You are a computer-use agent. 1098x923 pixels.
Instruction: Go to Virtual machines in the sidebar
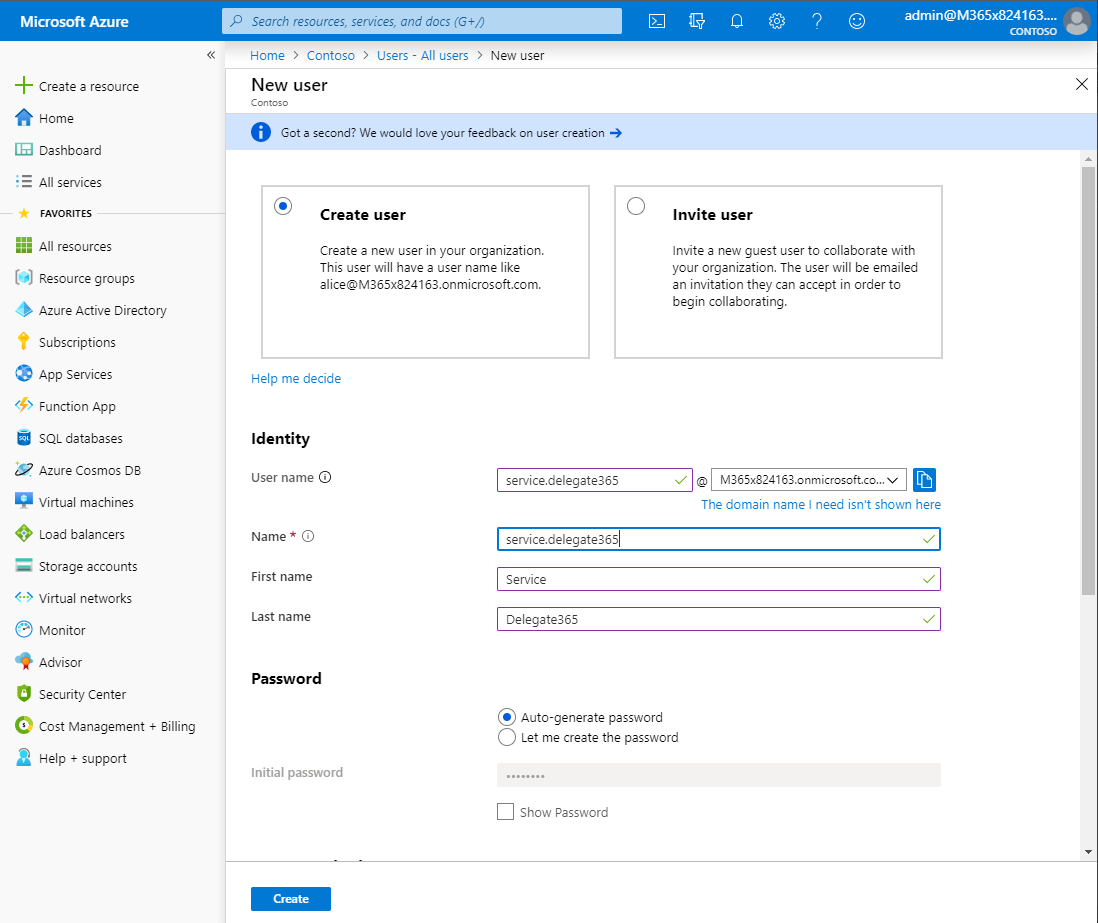(86, 503)
